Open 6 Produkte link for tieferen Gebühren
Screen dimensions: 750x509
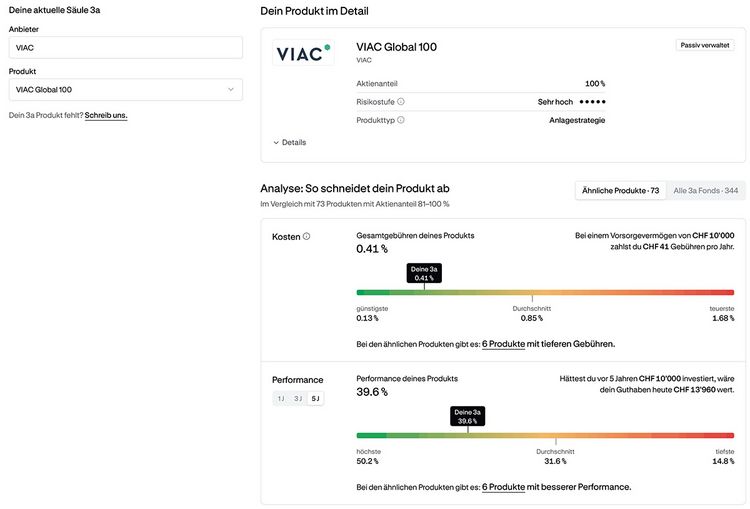[503, 344]
